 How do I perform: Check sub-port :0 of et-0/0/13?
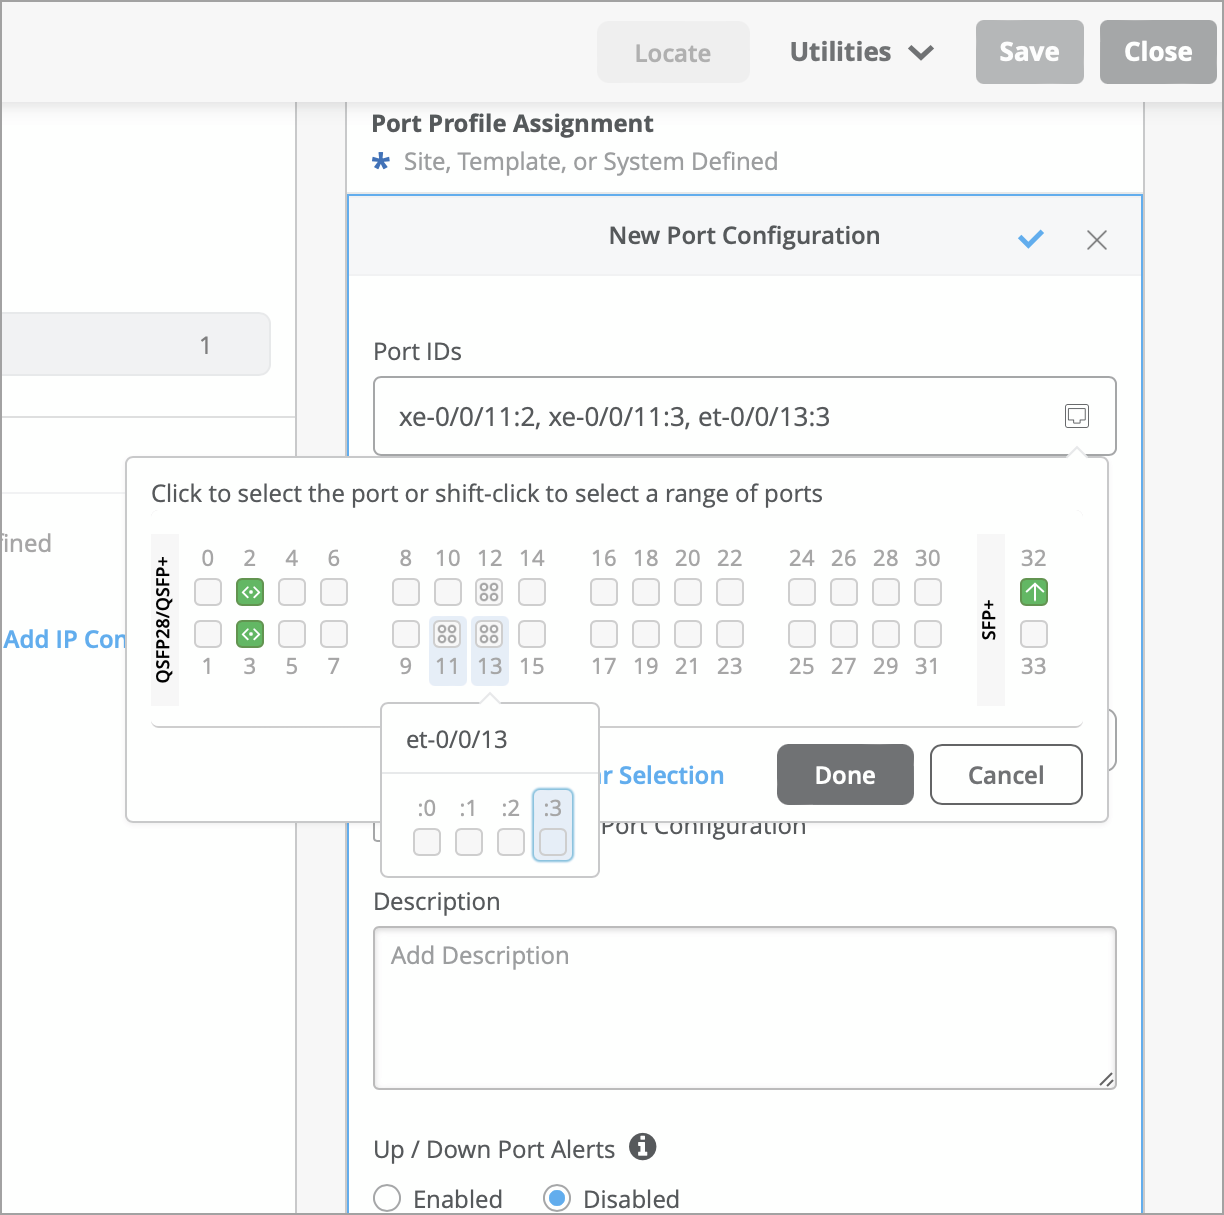coord(427,842)
